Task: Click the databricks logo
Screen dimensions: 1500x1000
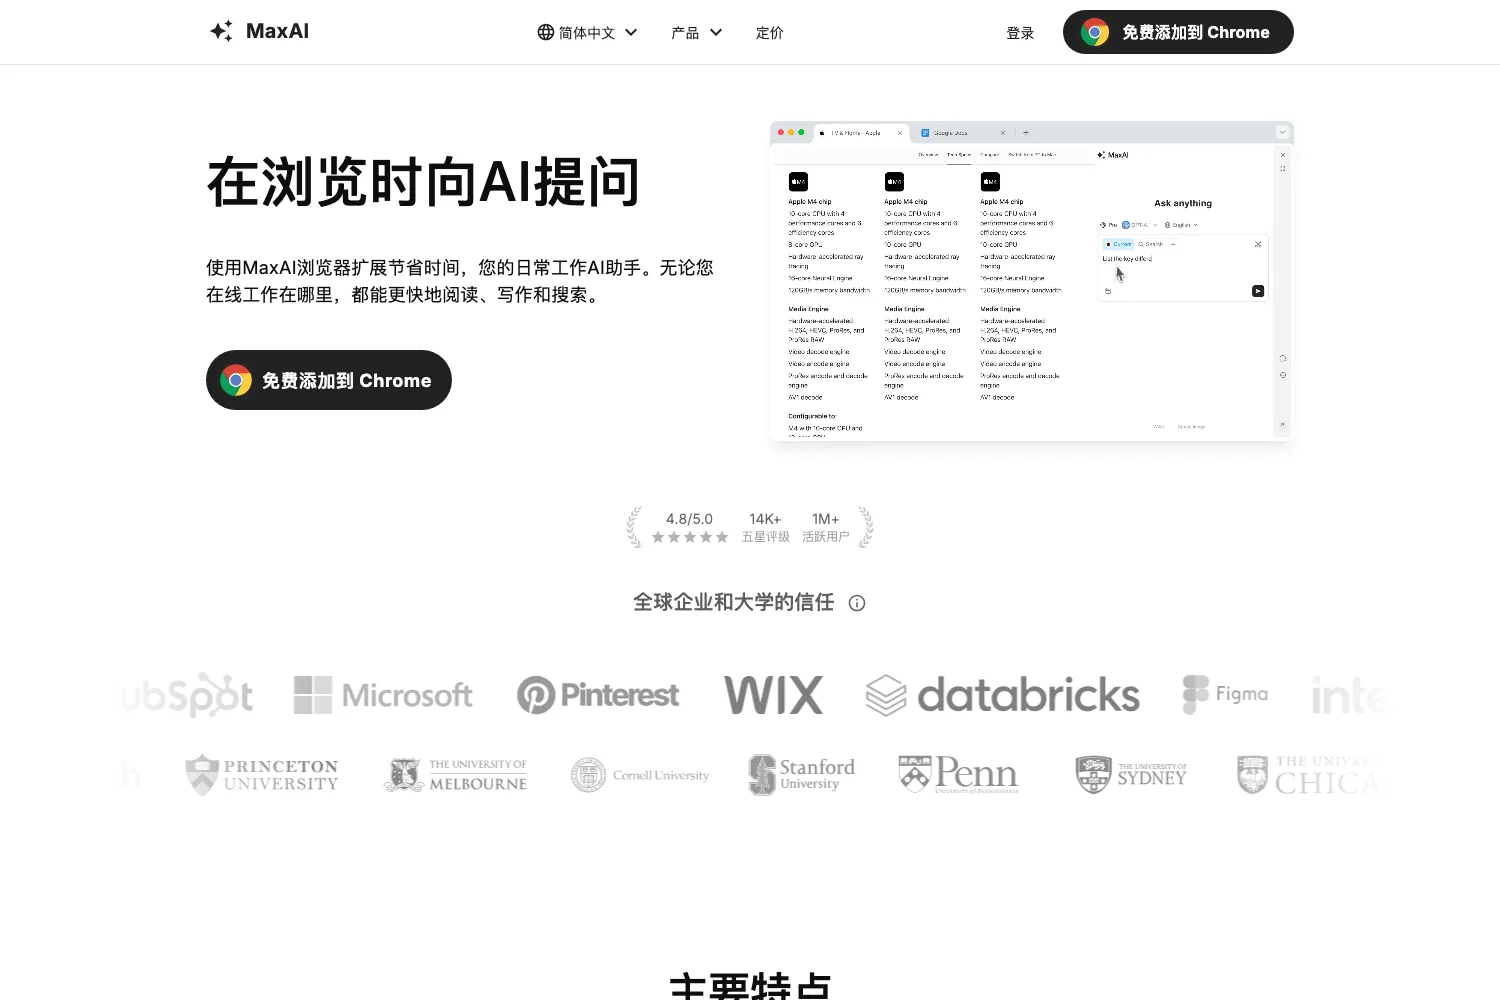Action: [x=1002, y=695]
